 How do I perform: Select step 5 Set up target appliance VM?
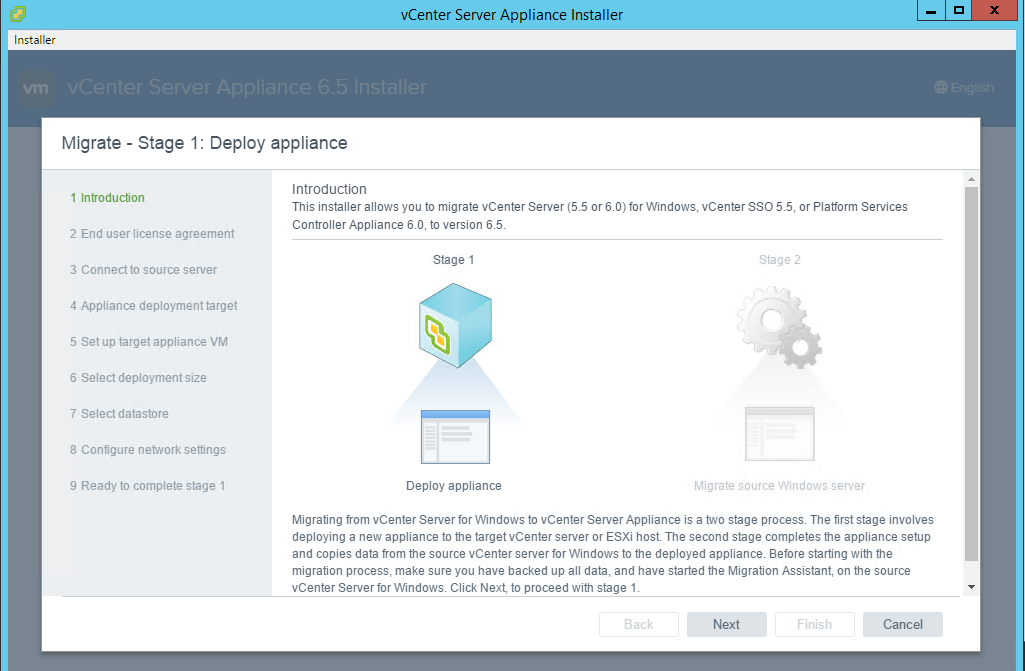148,341
